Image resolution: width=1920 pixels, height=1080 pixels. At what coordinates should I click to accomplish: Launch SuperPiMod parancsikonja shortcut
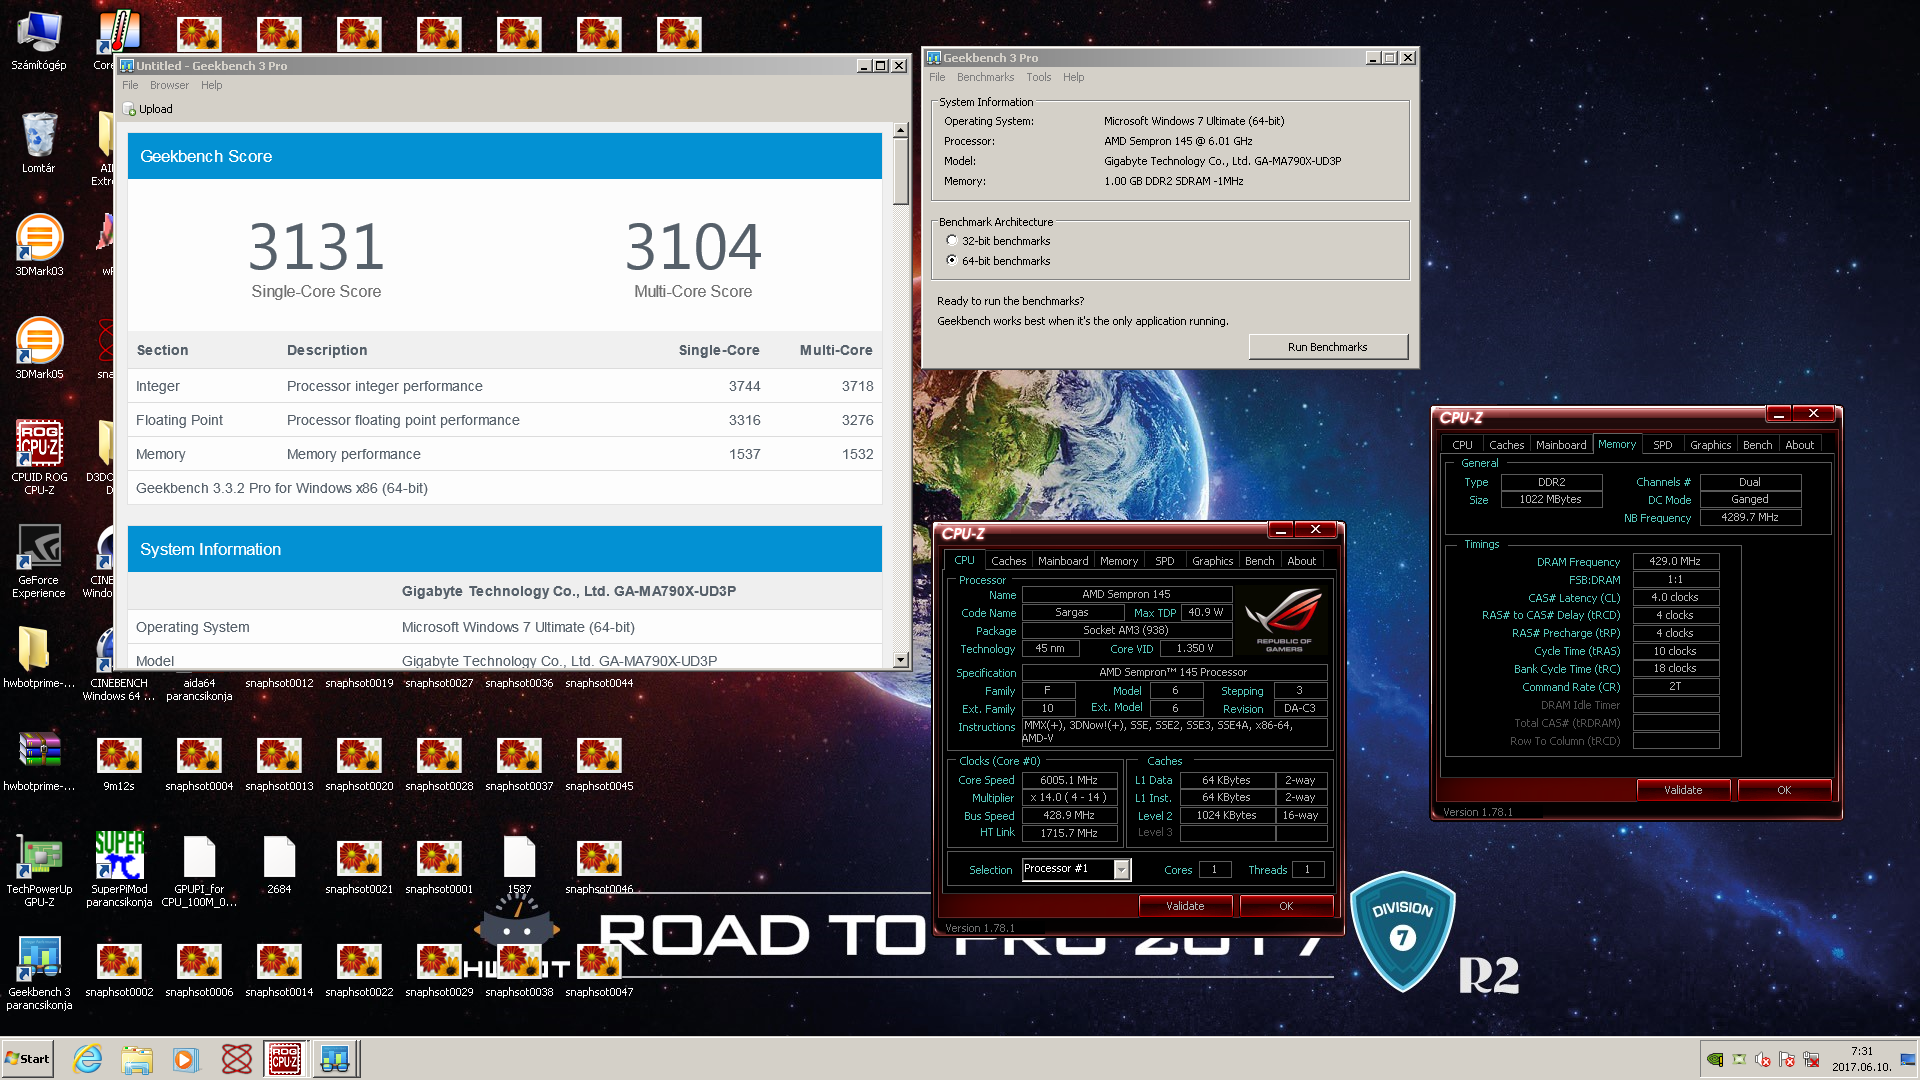119,869
